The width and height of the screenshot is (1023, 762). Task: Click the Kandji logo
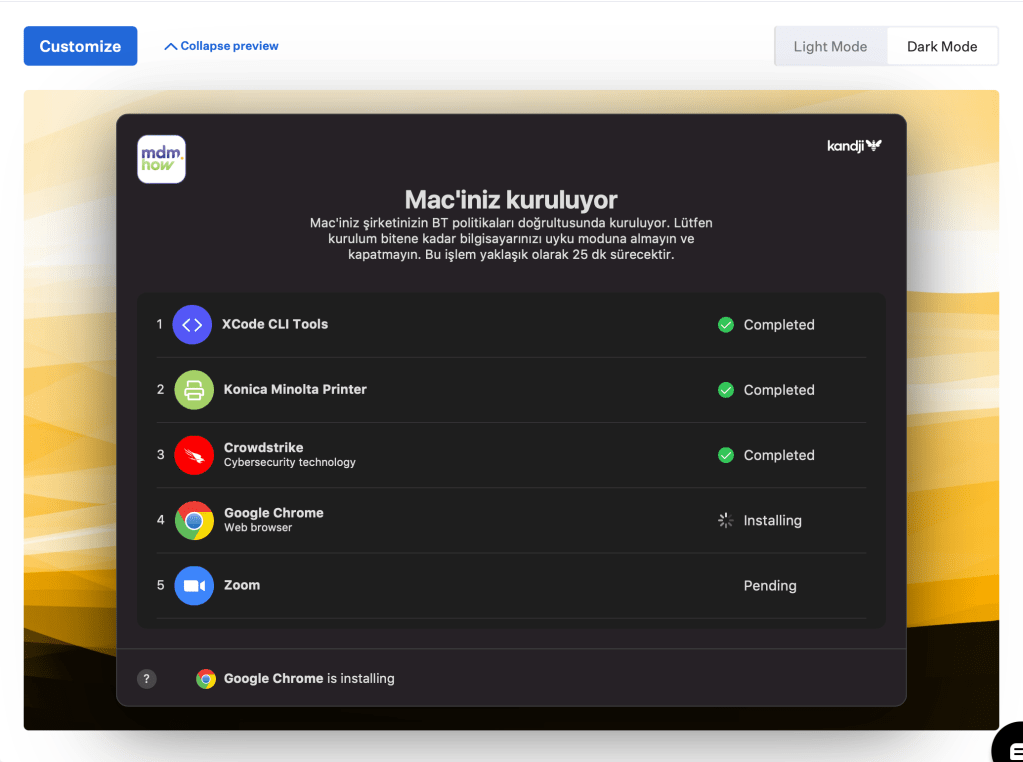click(x=854, y=146)
